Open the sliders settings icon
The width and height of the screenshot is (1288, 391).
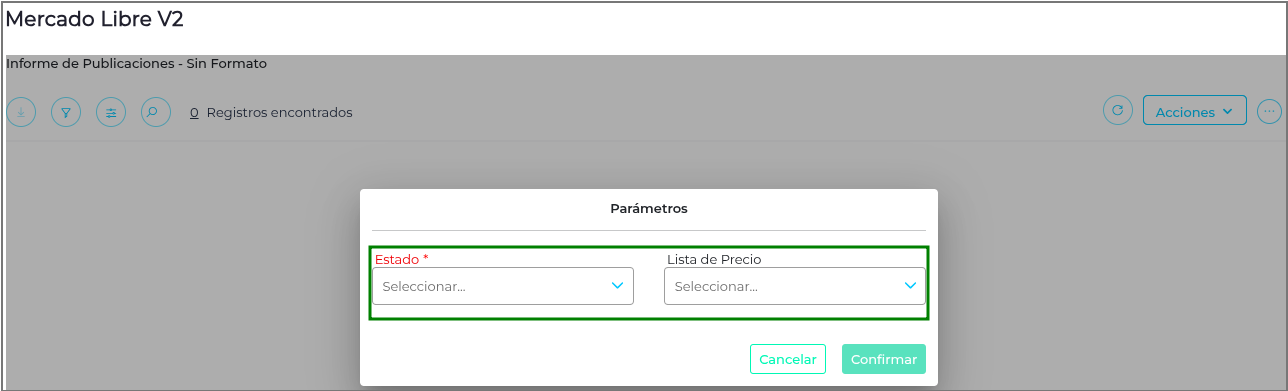[x=111, y=112]
